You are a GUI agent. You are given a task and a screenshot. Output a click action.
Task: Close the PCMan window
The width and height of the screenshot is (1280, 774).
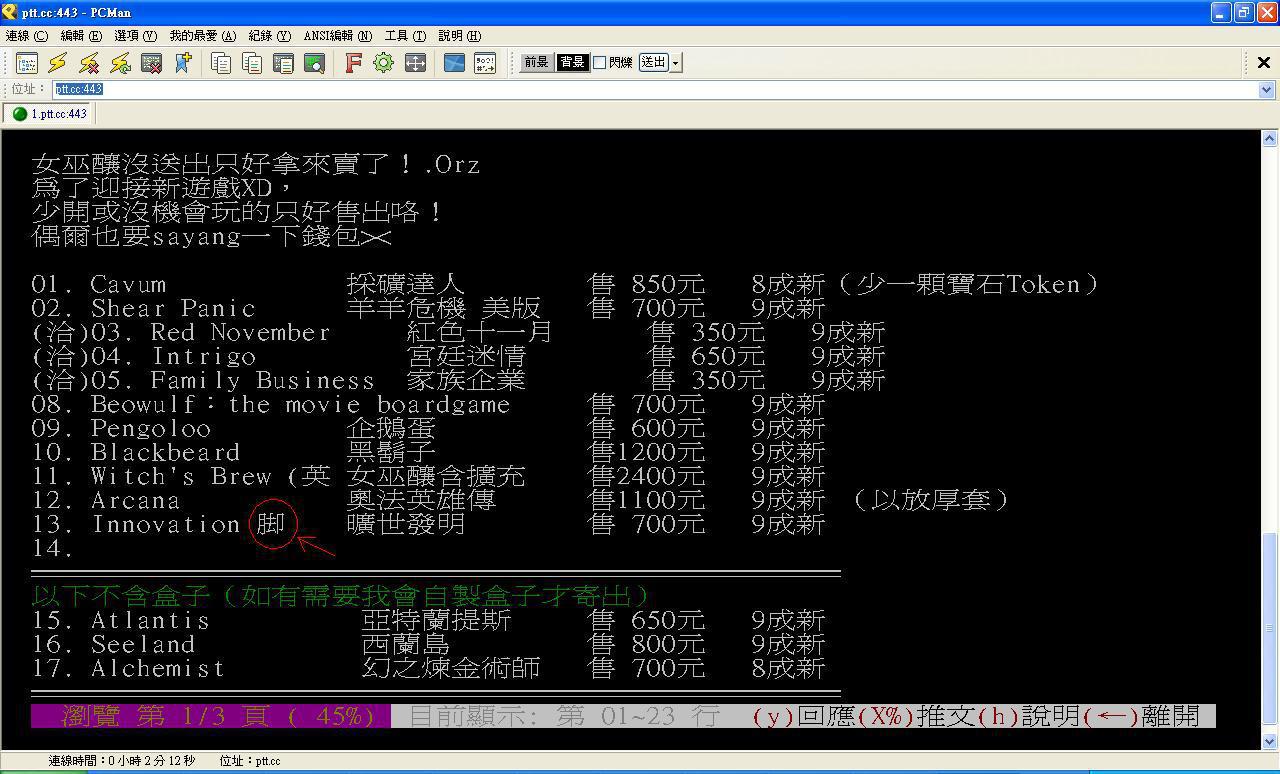coord(1266,12)
